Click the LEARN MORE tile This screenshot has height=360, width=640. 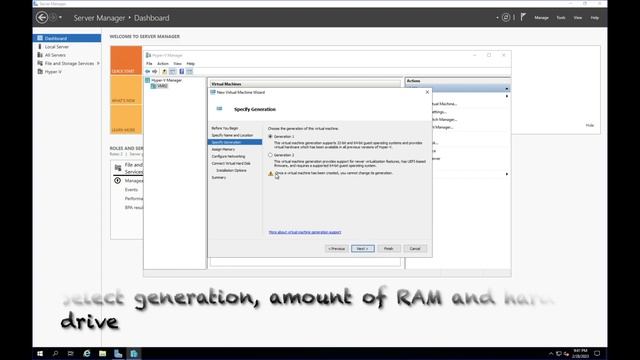click(x=126, y=120)
